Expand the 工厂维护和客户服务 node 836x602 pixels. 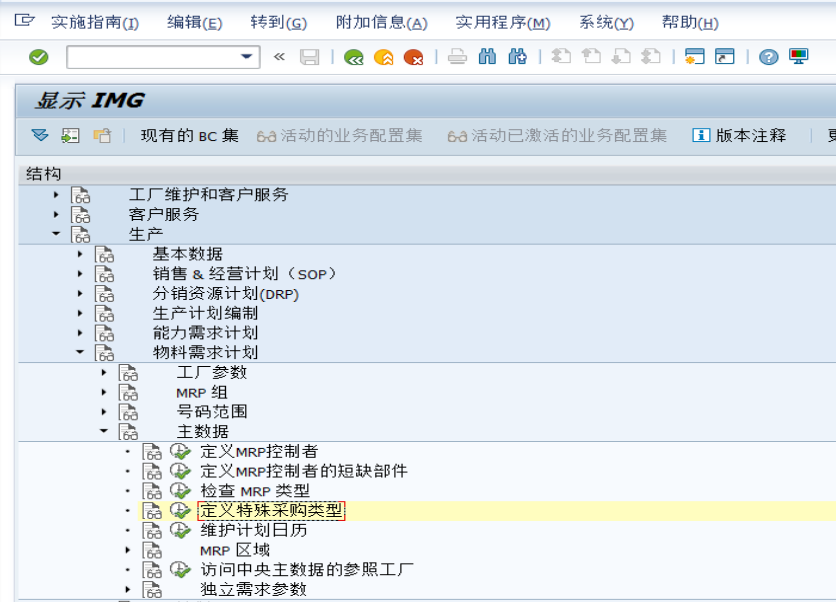[56, 195]
